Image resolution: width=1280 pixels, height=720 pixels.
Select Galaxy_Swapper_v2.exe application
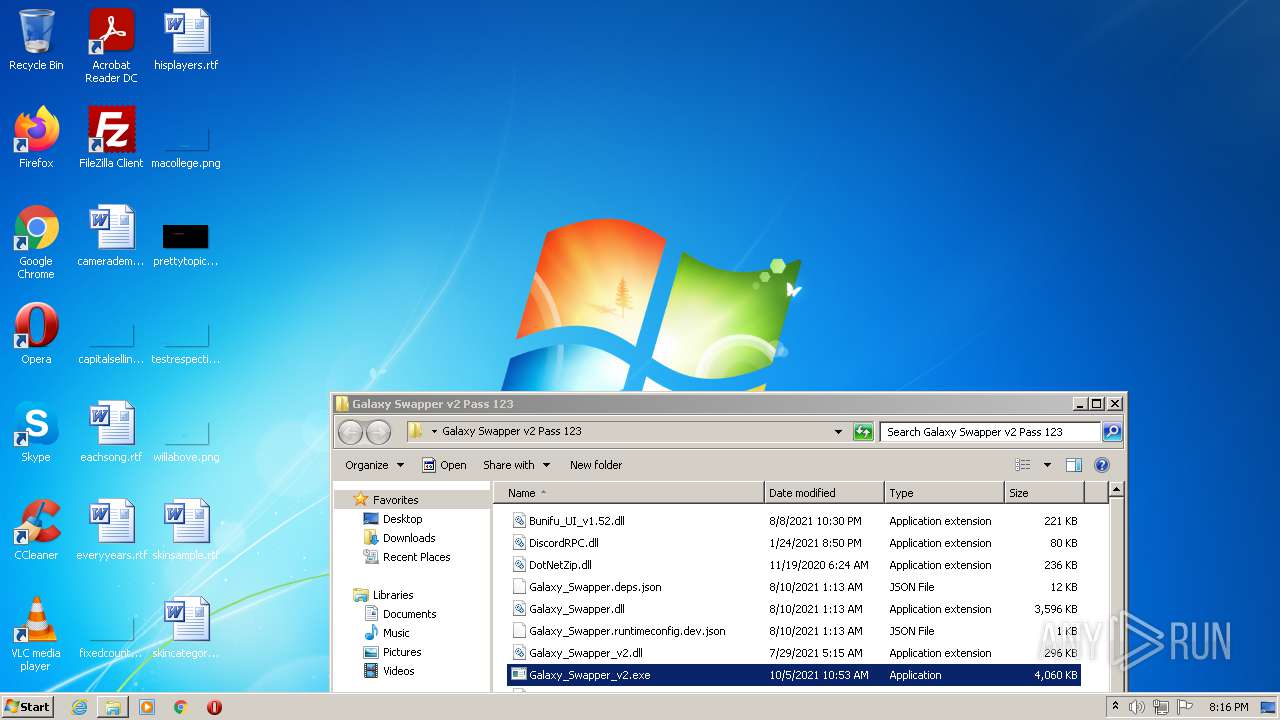pyautogui.click(x=794, y=675)
